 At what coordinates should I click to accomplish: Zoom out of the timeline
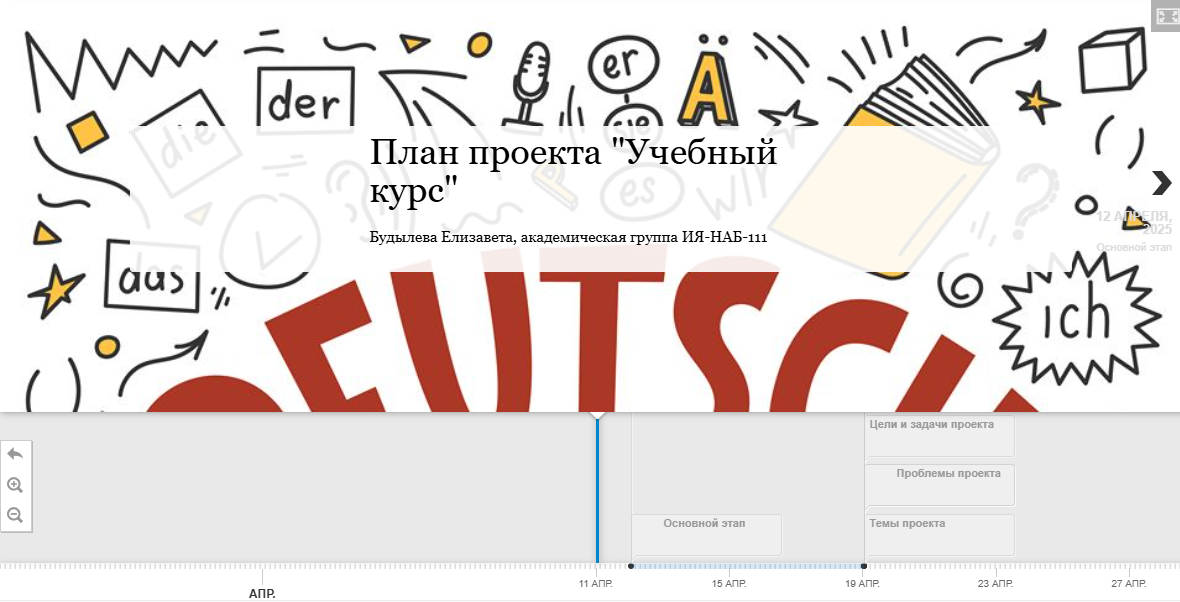tap(15, 515)
